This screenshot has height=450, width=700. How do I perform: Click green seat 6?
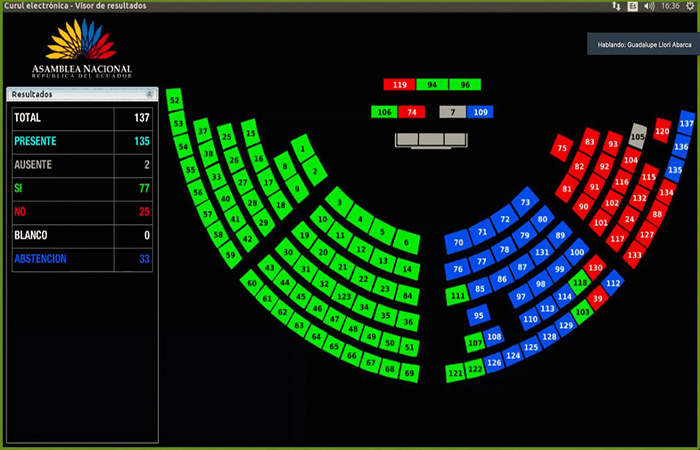point(406,242)
